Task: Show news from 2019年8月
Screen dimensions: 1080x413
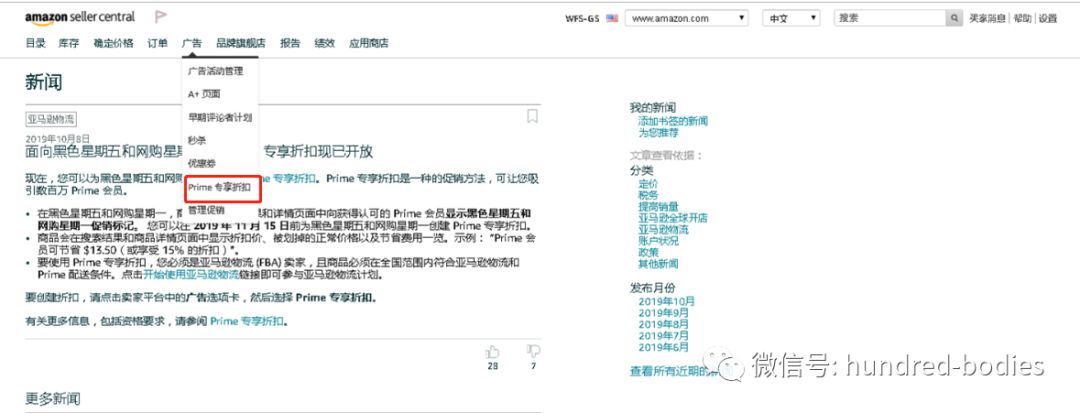Action: 664,324
